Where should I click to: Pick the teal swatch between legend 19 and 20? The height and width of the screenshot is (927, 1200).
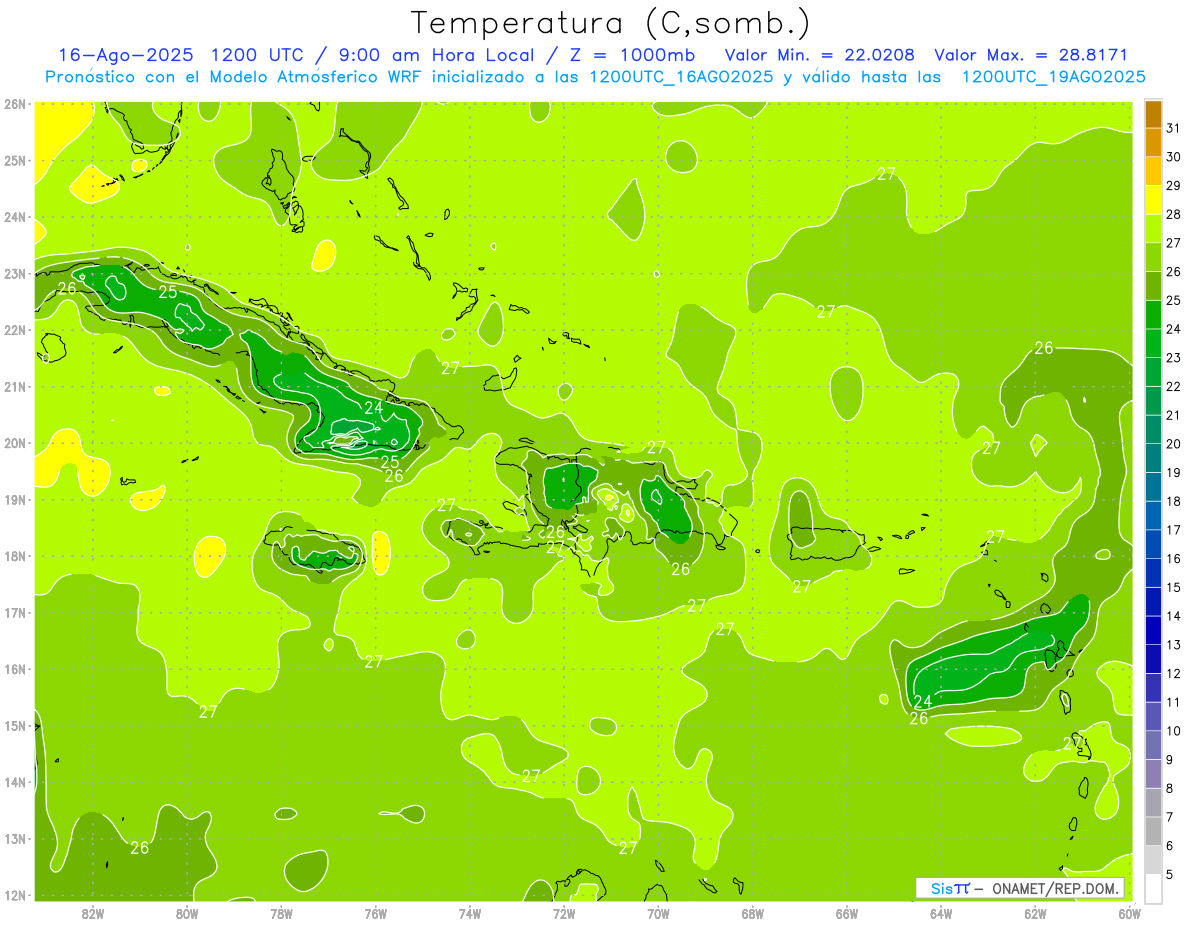1153,457
